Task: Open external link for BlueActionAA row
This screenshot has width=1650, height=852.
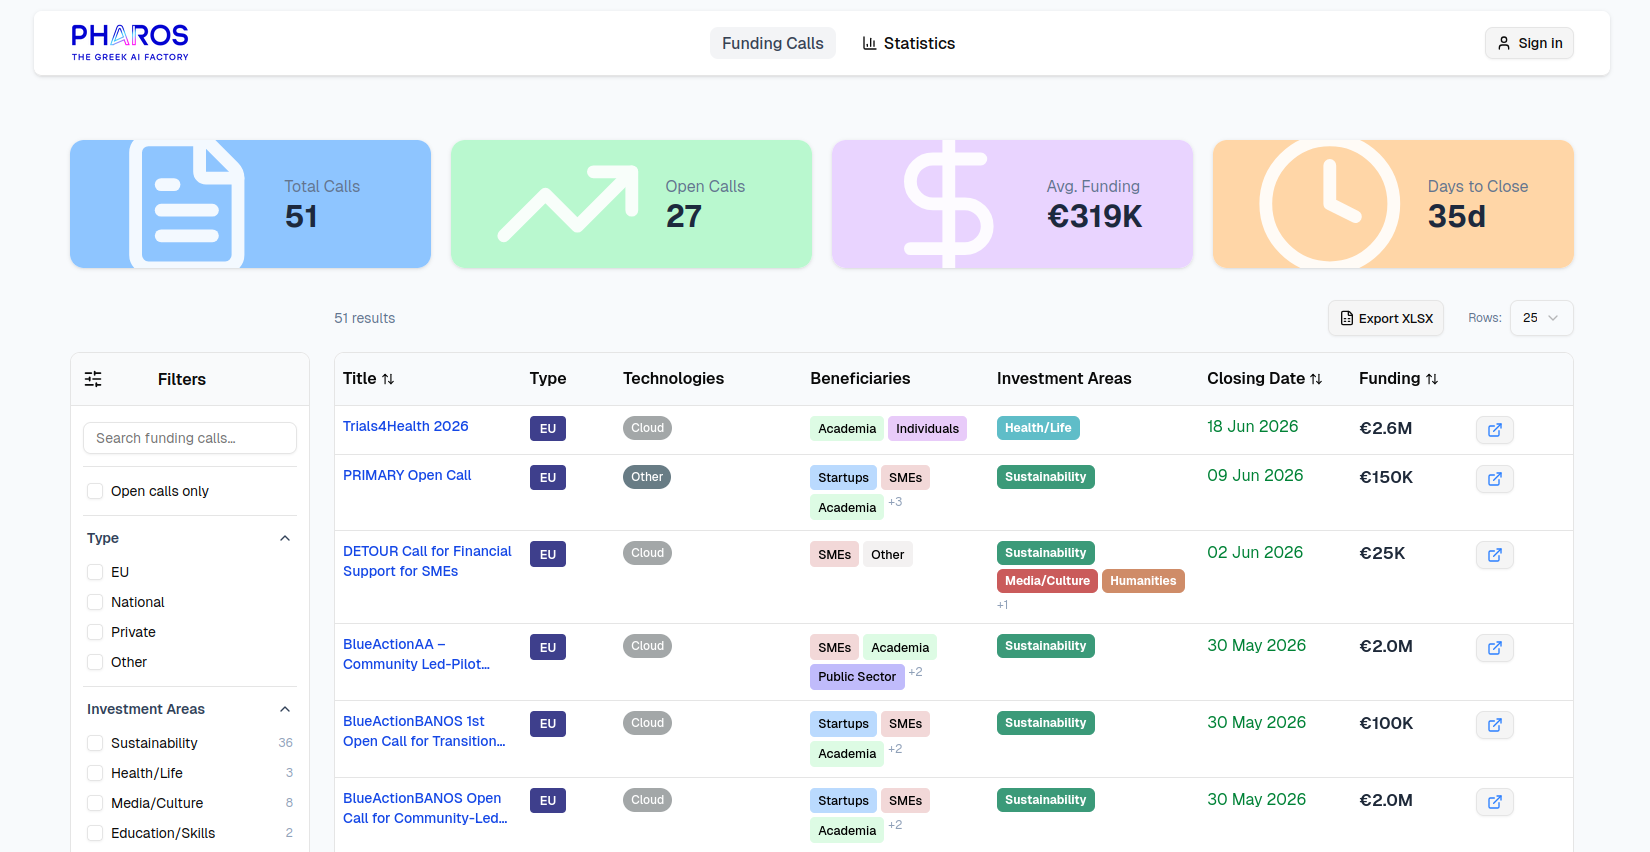Action: pyautogui.click(x=1494, y=648)
